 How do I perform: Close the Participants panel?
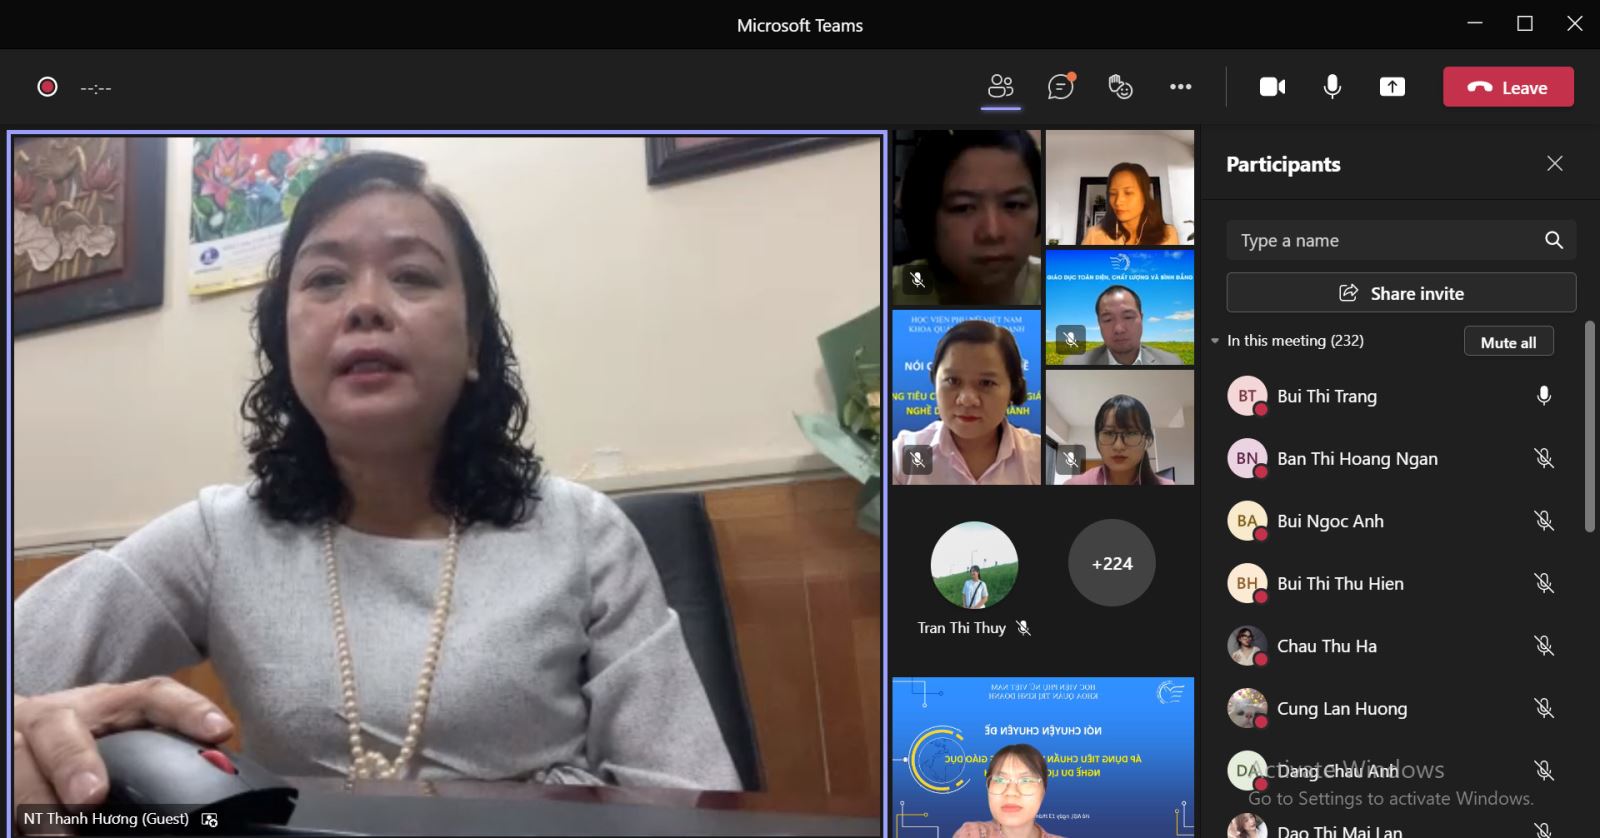[x=1554, y=163]
